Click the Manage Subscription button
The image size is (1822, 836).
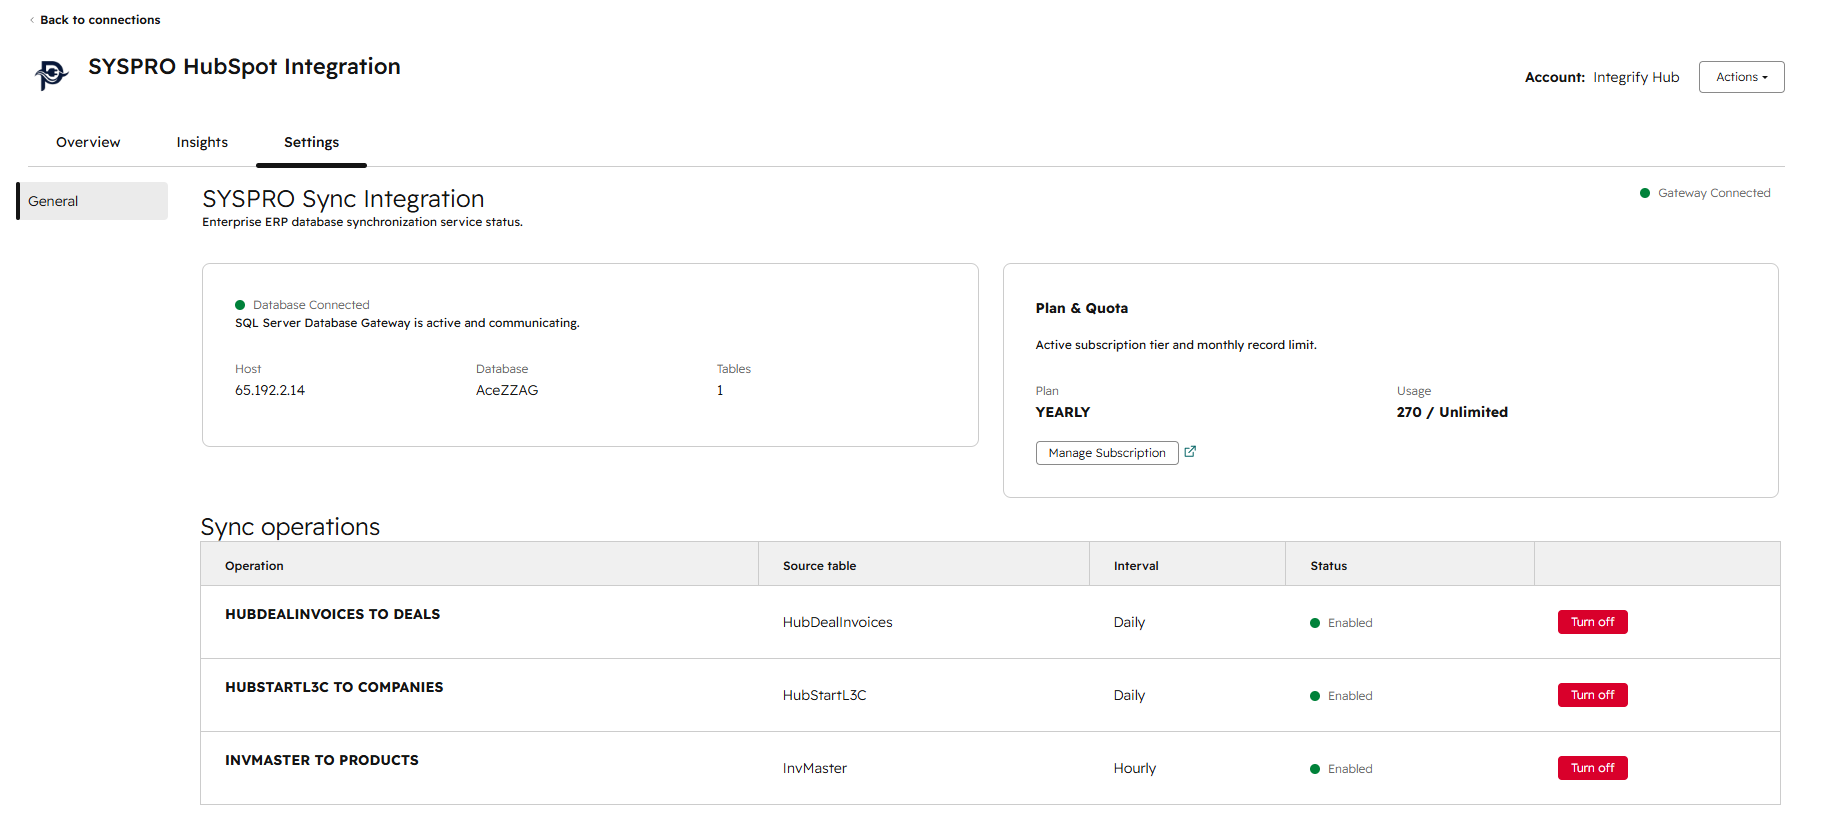pyautogui.click(x=1107, y=453)
